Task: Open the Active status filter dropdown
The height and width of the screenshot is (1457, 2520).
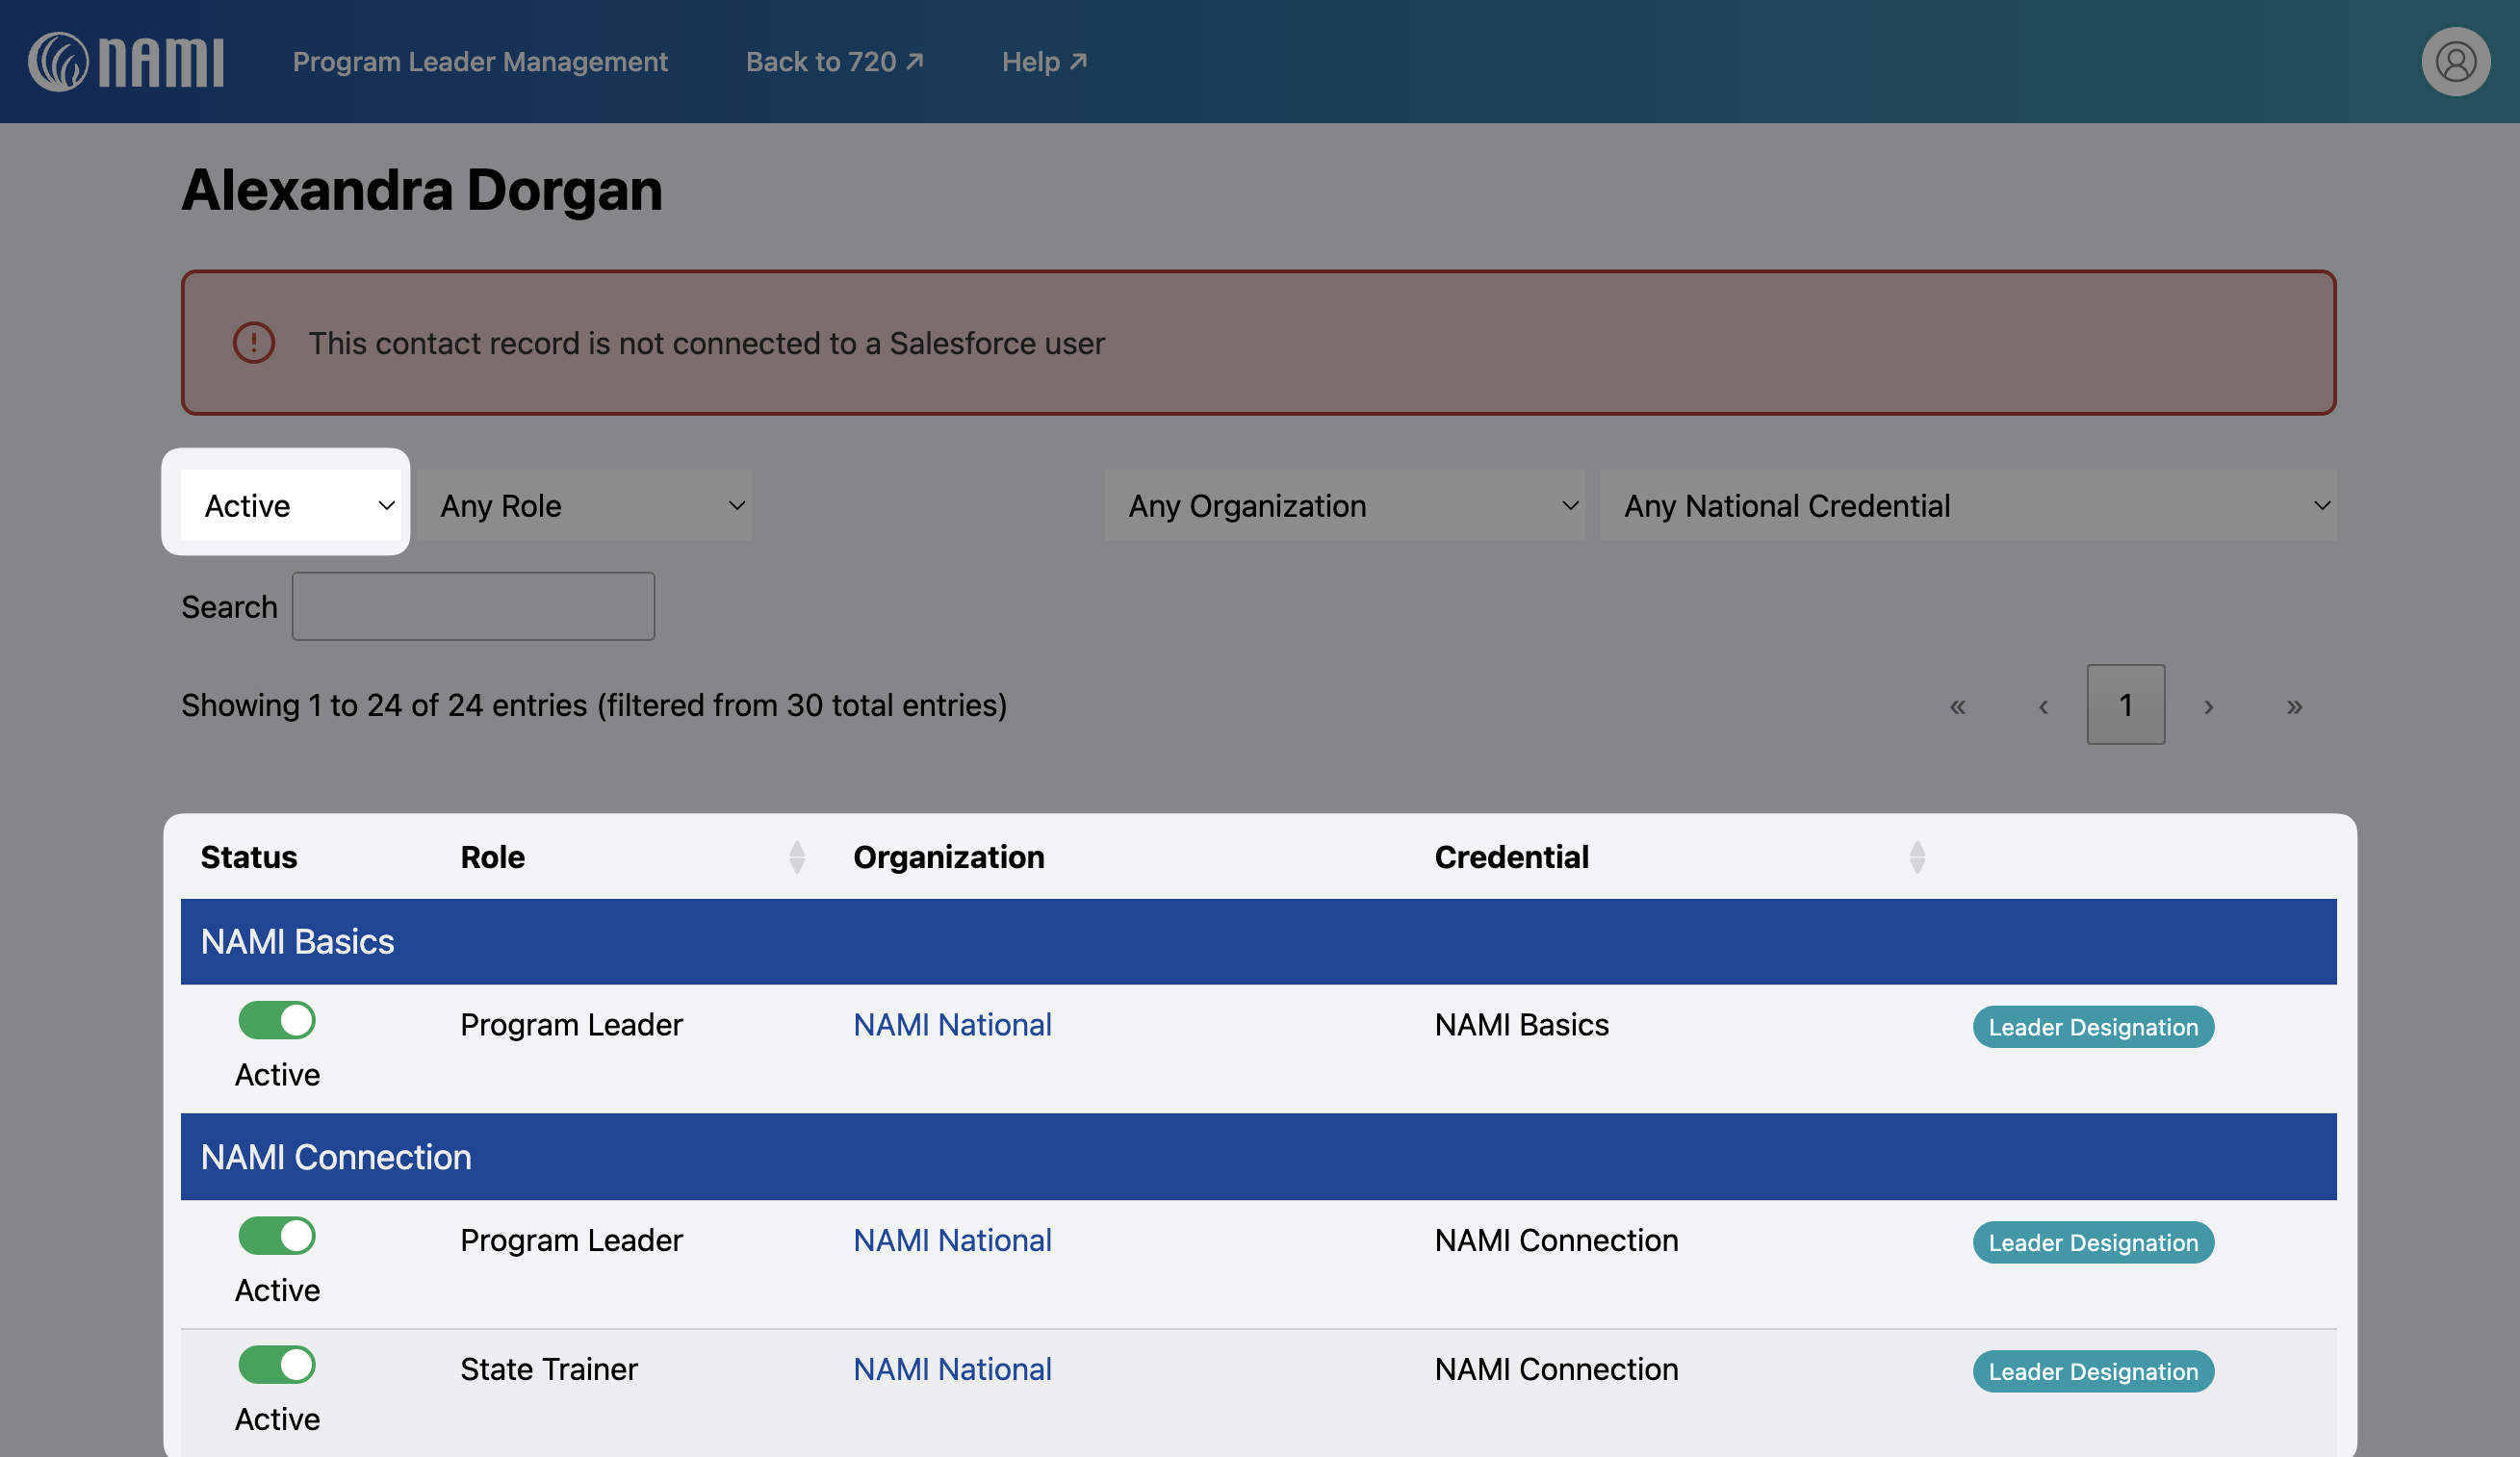Action: click(x=290, y=506)
